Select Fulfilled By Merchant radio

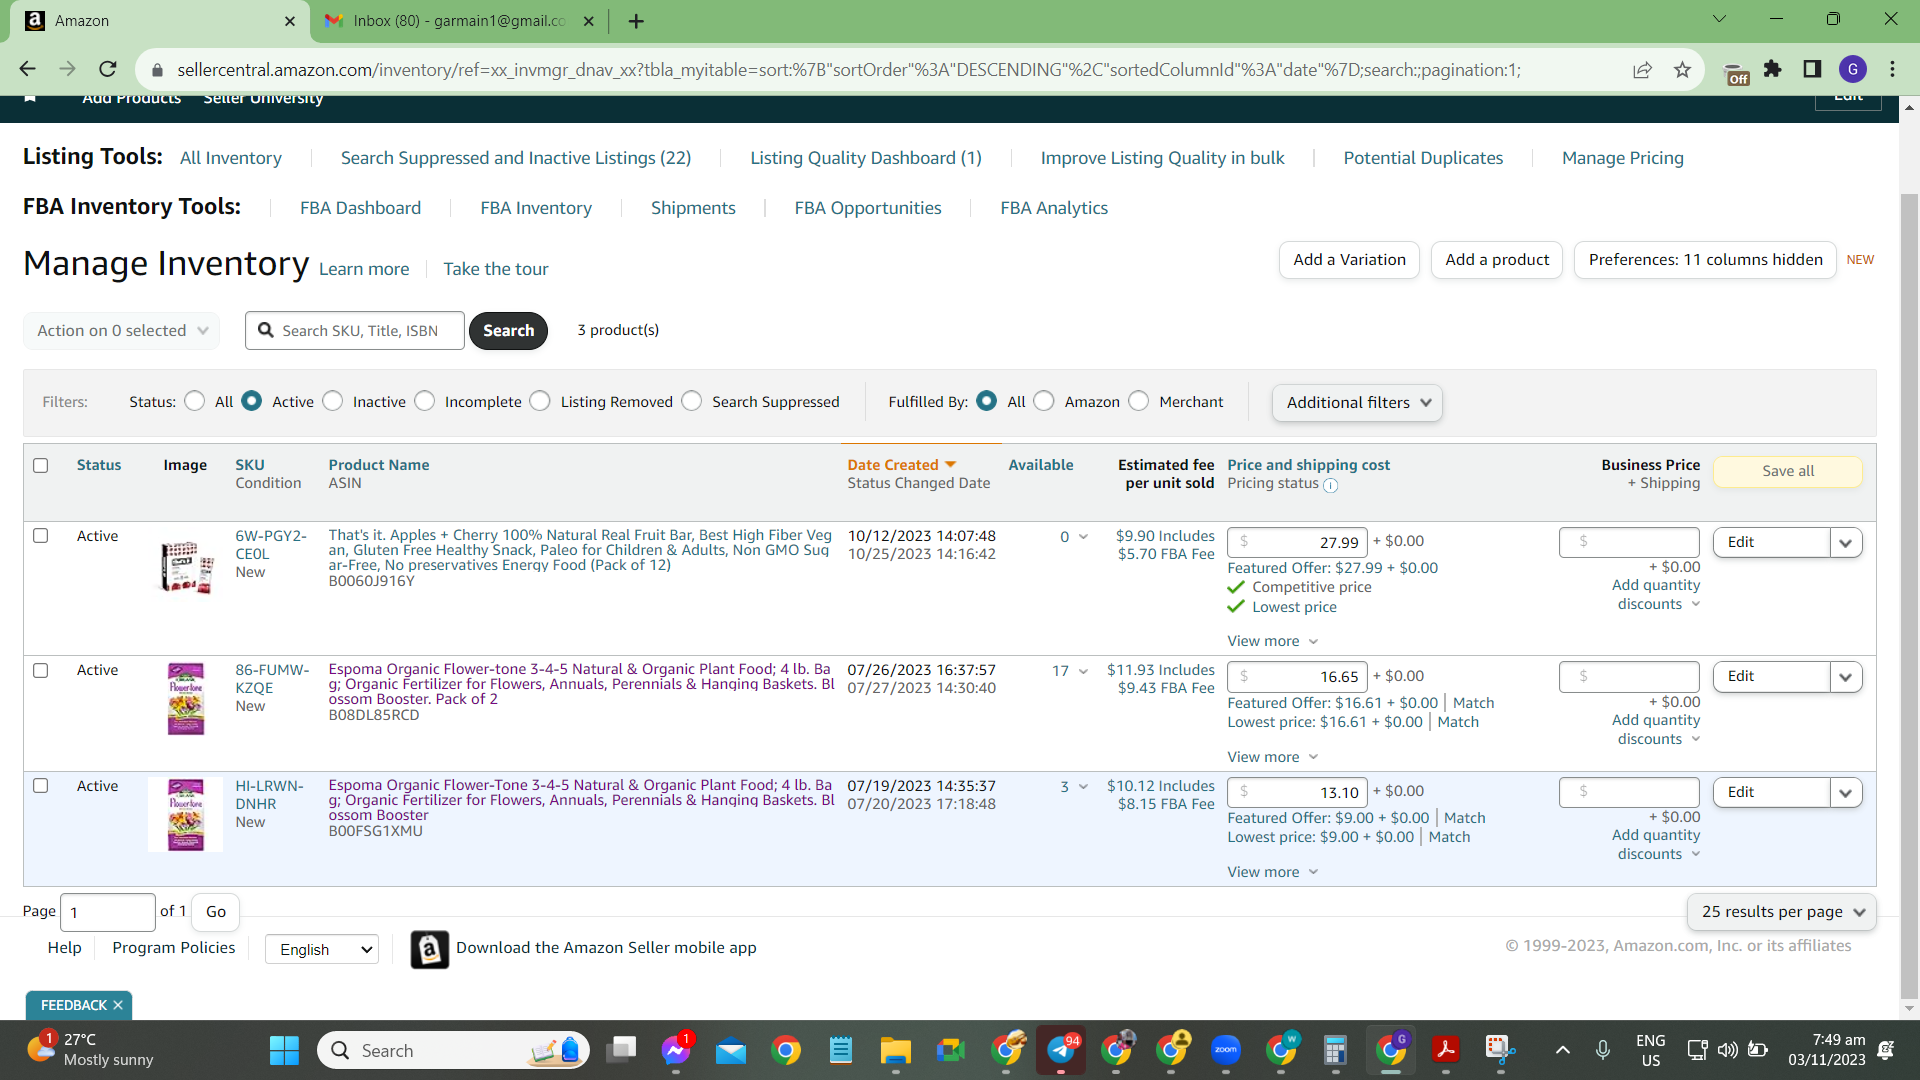coord(1139,401)
